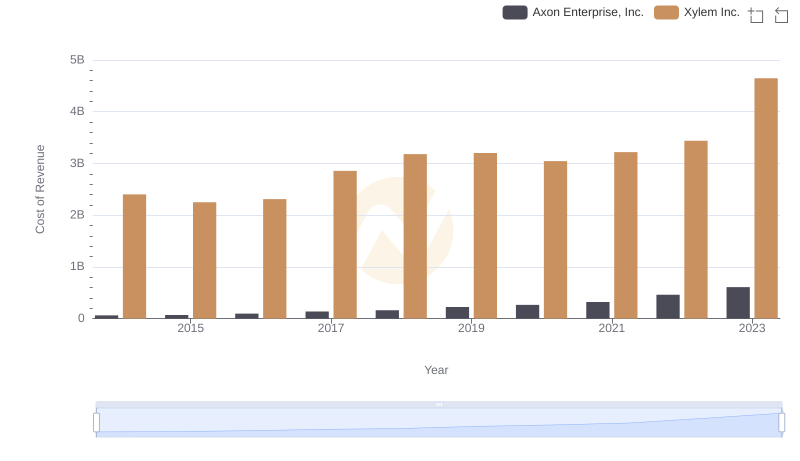Click the 1B y-axis label
Screen dimensions: 800x461
pyautogui.click(x=77, y=266)
